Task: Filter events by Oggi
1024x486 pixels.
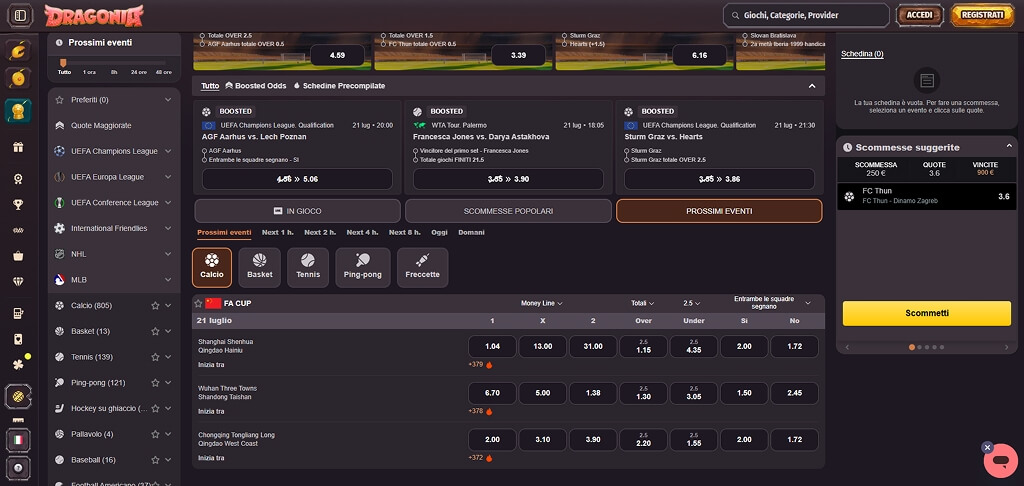Action: click(x=440, y=233)
